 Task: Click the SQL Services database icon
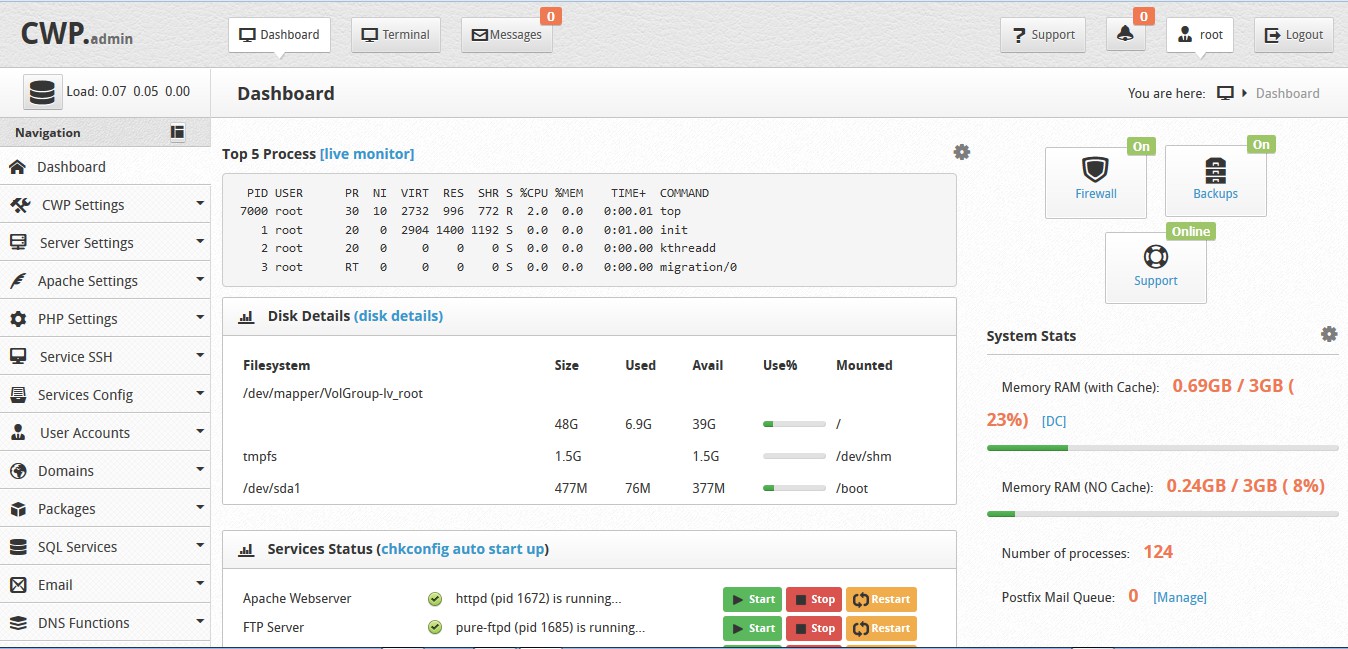(18, 547)
